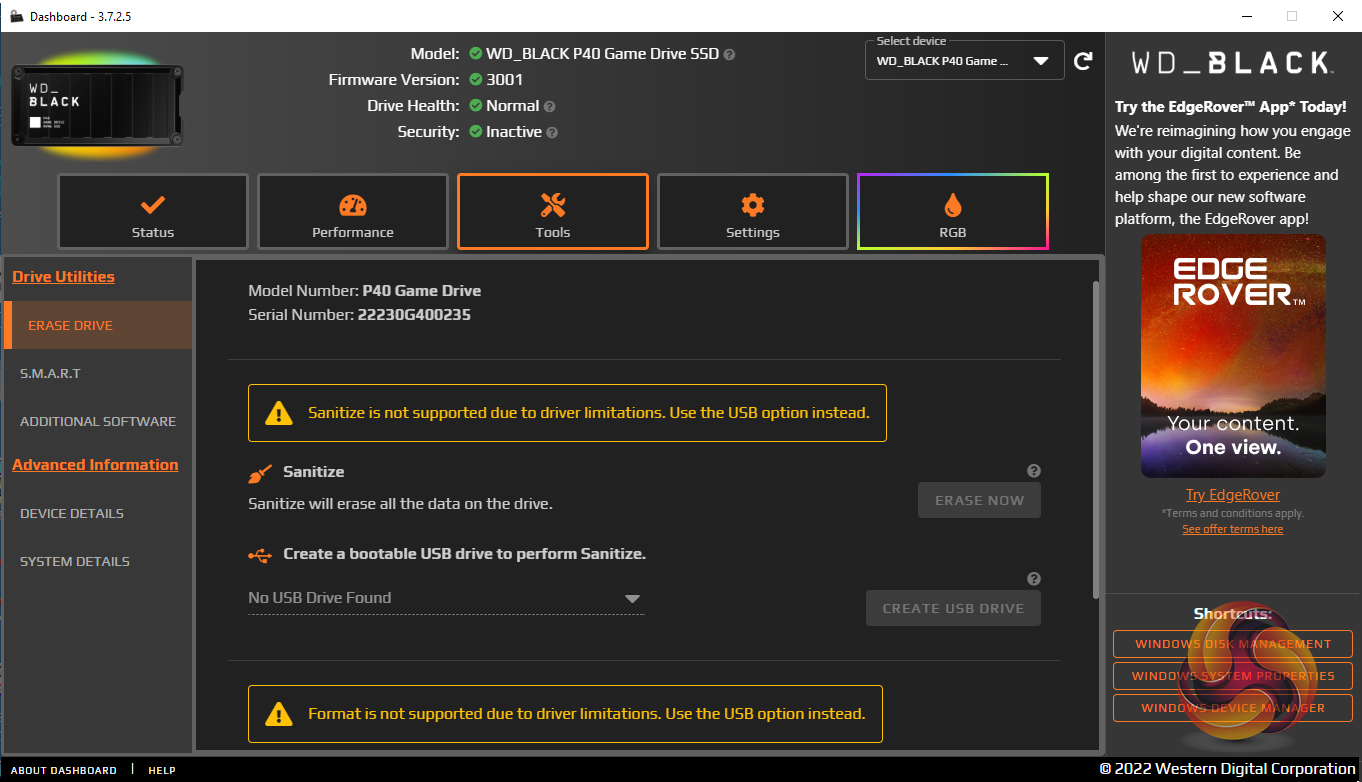Click warning icon in Format notice

pyautogui.click(x=278, y=714)
